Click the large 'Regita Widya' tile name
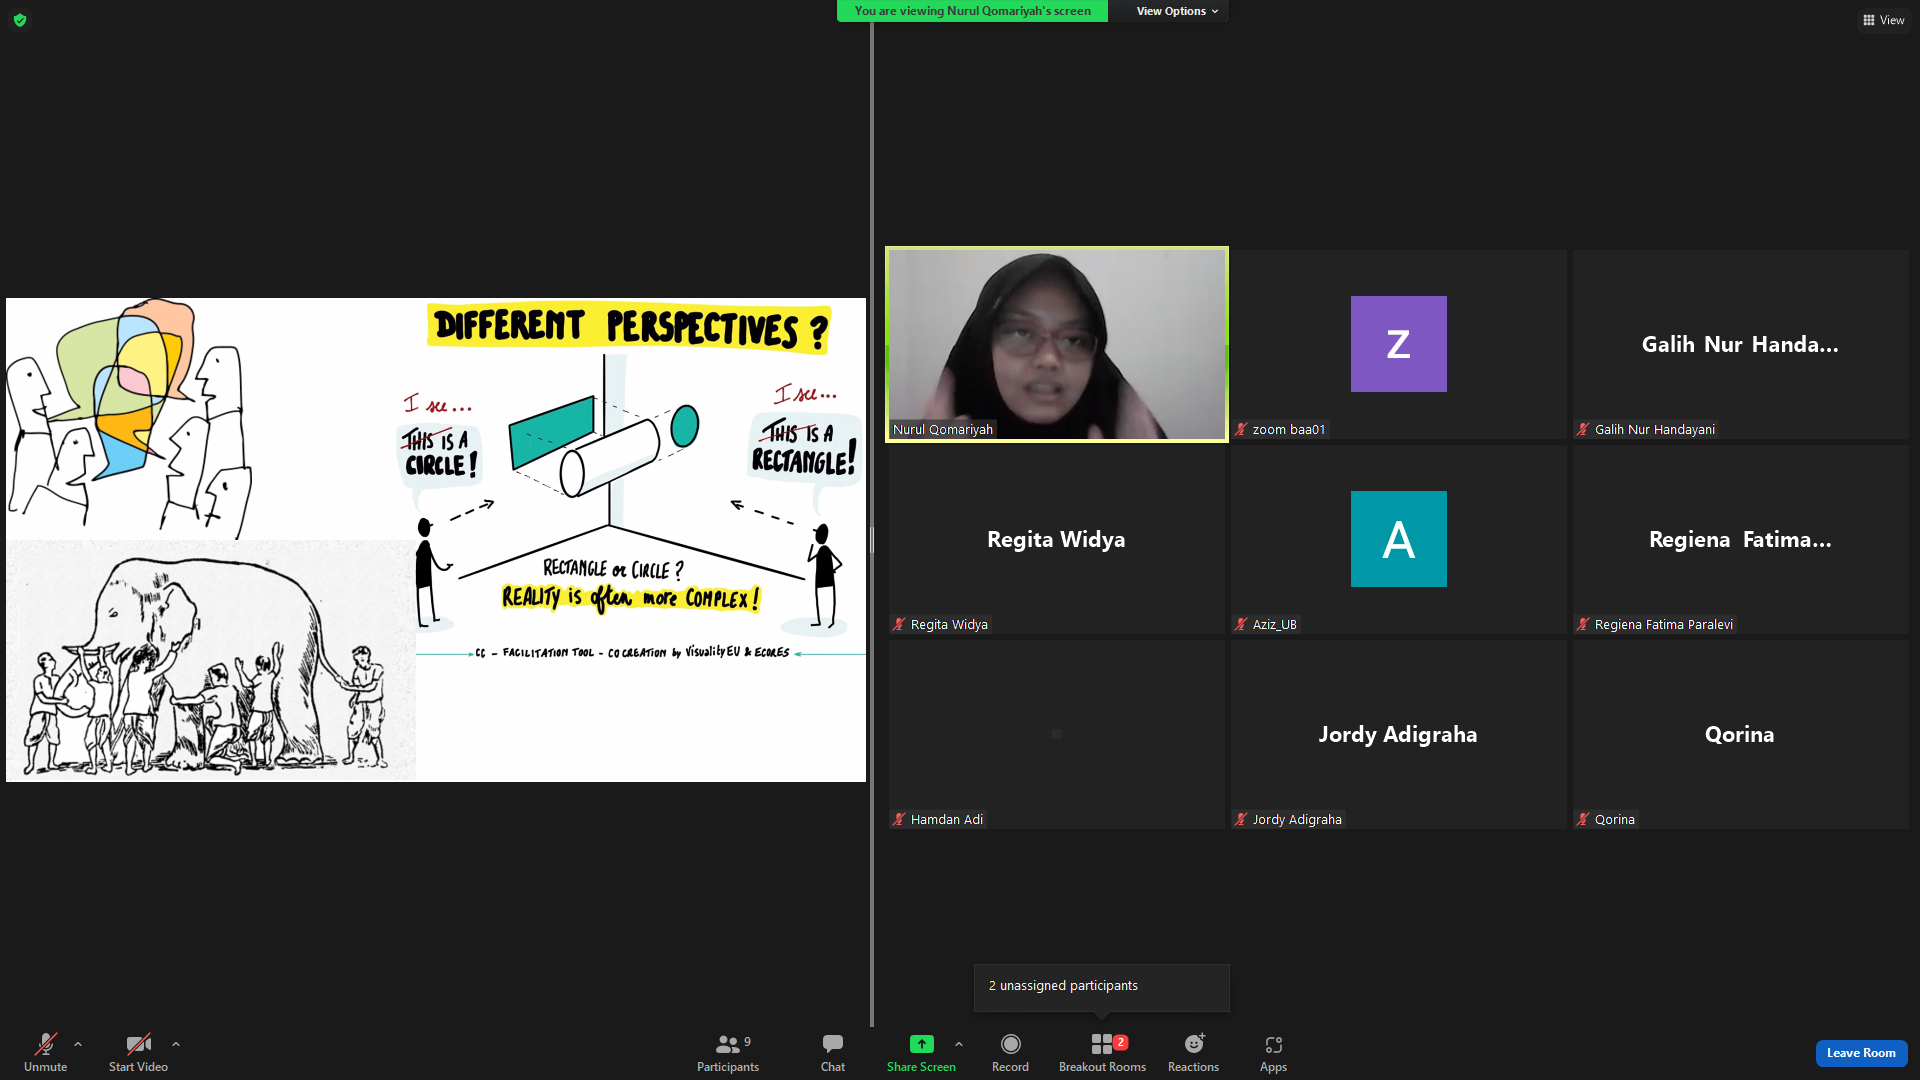Screen dimensions: 1920x1080 [1056, 539]
